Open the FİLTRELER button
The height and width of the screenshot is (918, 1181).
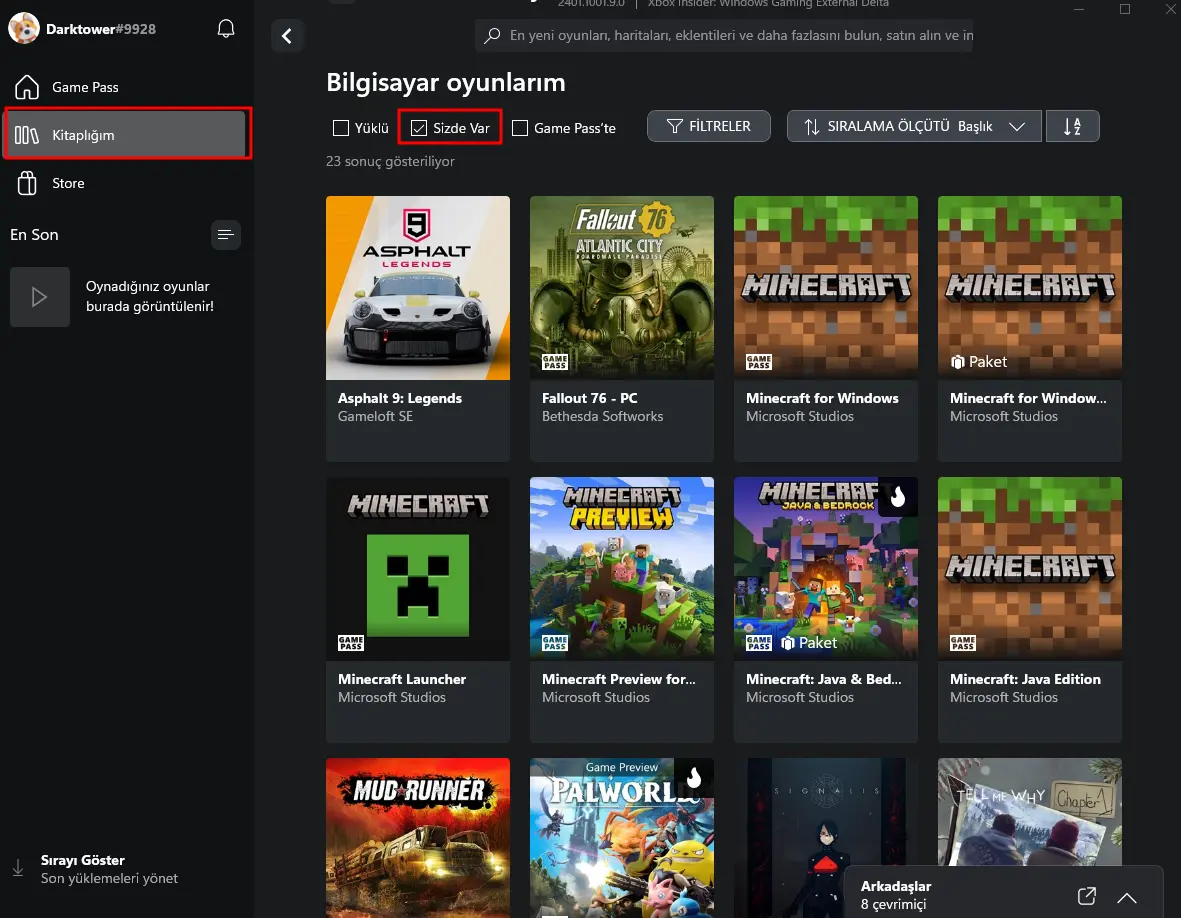709,127
